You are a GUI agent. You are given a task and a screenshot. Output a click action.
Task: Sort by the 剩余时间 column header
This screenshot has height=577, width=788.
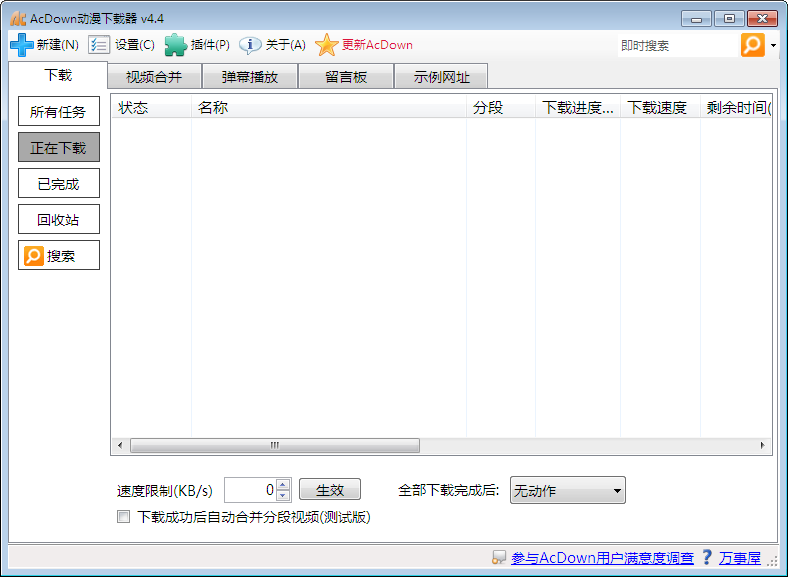[736, 108]
